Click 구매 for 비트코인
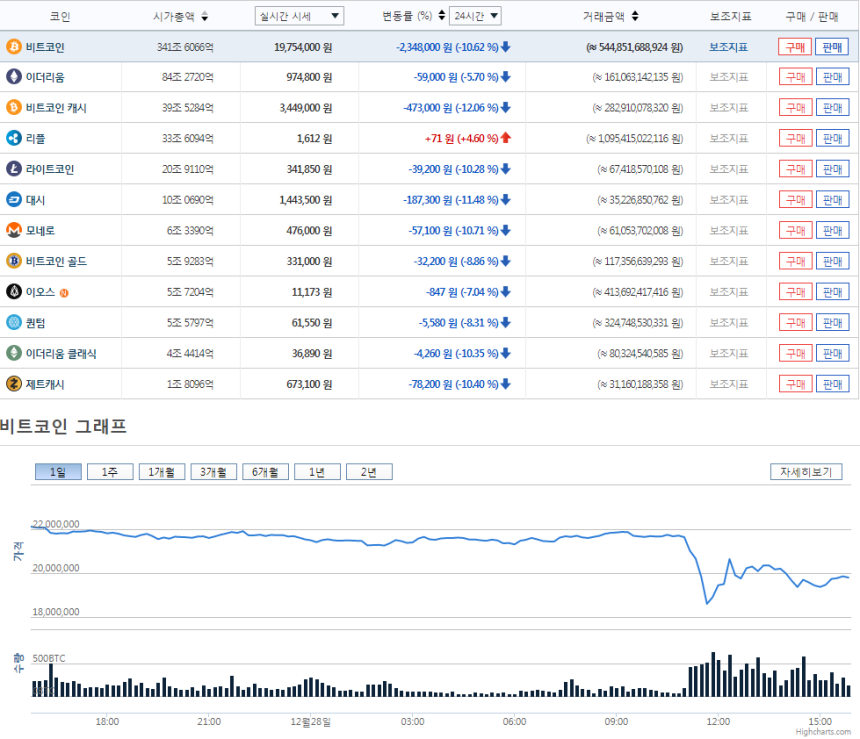Screen dimensions: 860x739 (795, 47)
